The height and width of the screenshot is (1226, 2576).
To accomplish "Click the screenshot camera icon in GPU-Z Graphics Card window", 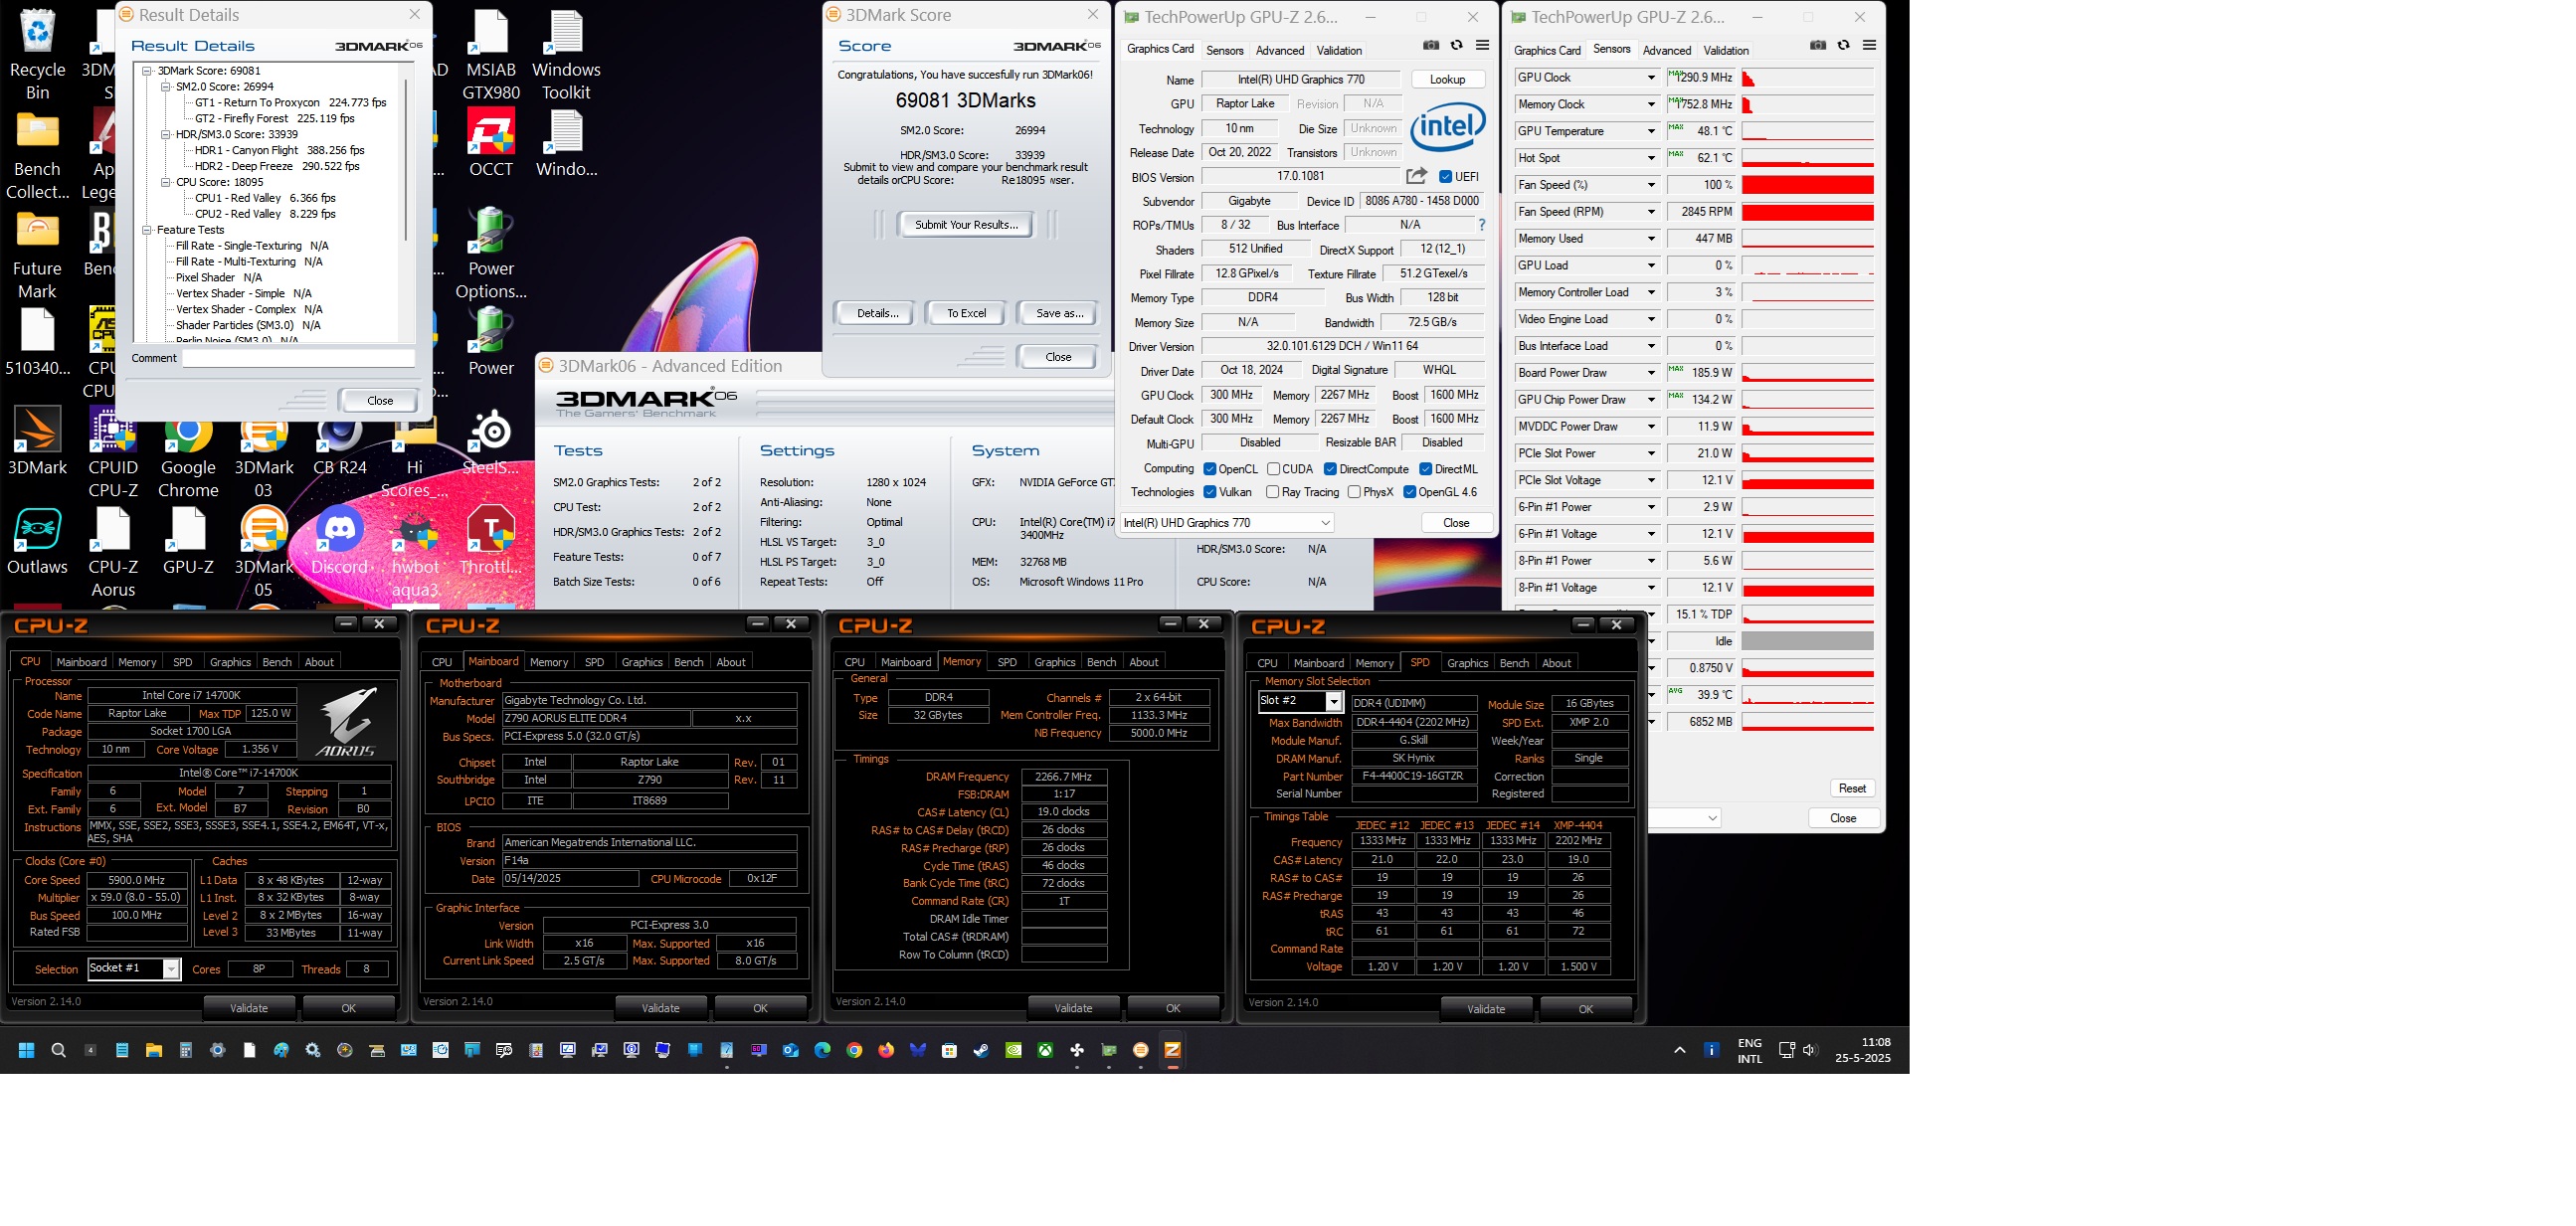I will click(1431, 45).
